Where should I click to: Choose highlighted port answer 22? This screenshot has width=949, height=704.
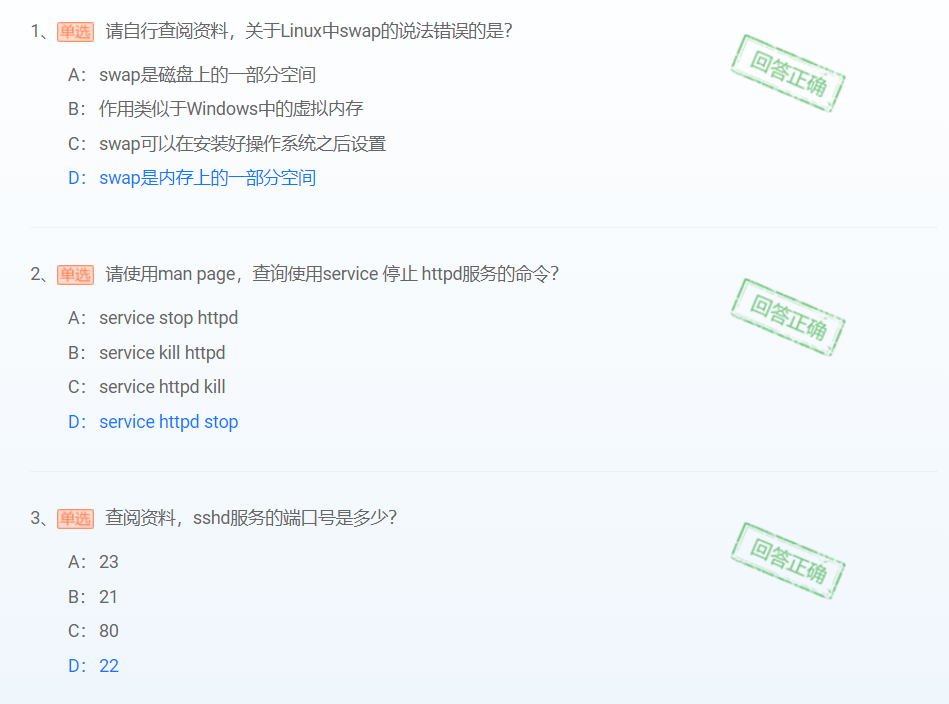tap(93, 666)
